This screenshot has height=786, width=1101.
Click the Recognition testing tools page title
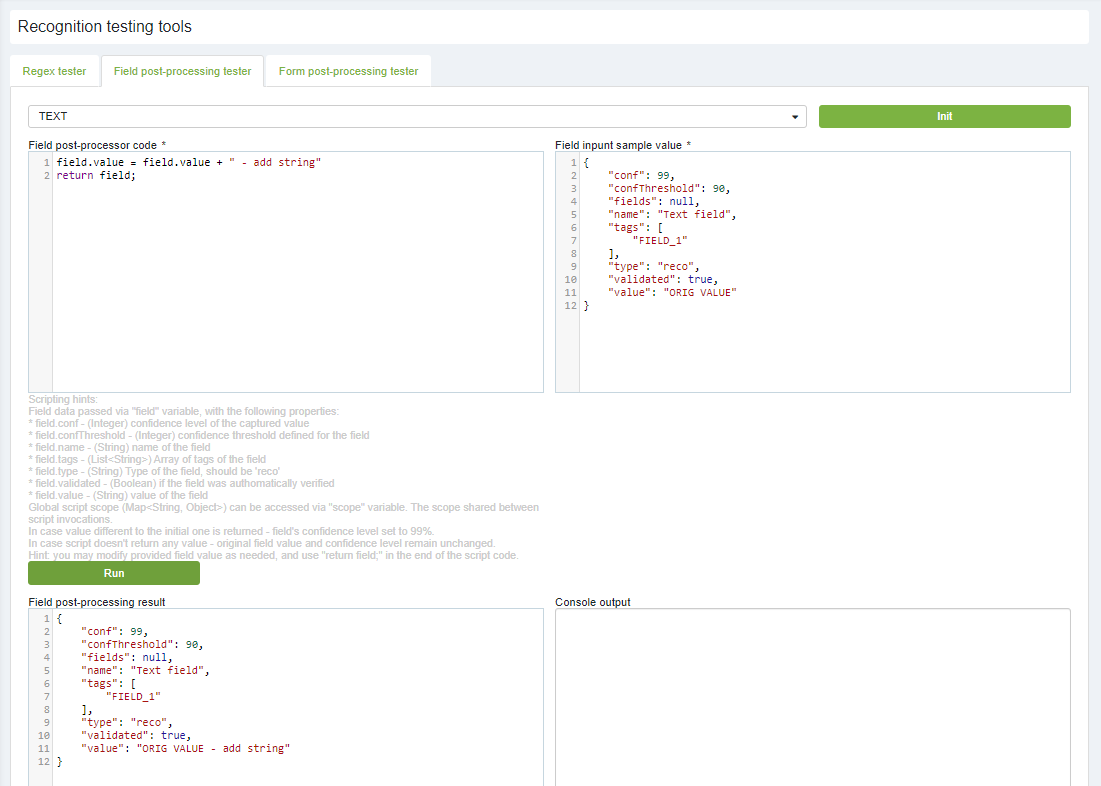105,27
